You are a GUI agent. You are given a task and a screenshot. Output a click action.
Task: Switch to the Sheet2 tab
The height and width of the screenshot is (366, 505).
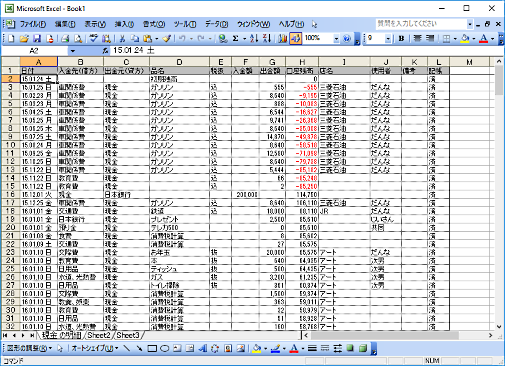click(x=99, y=335)
